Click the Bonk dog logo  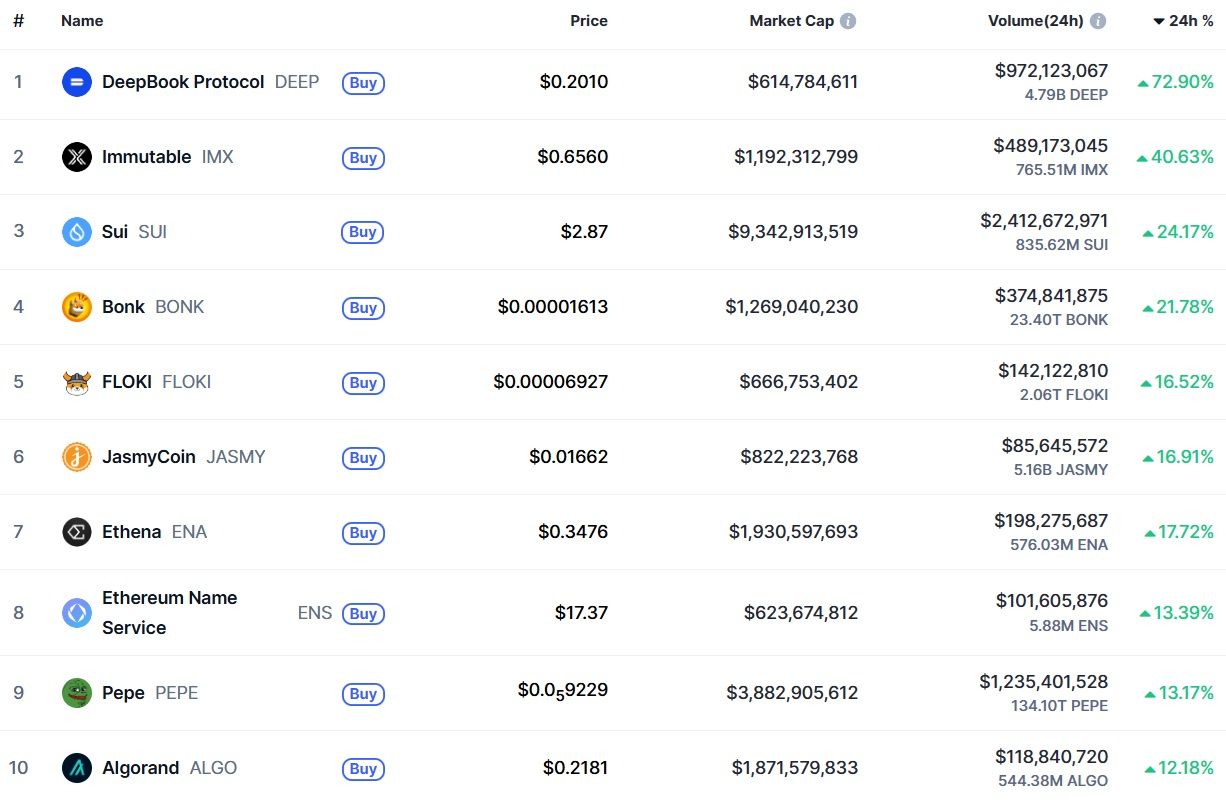click(x=77, y=307)
